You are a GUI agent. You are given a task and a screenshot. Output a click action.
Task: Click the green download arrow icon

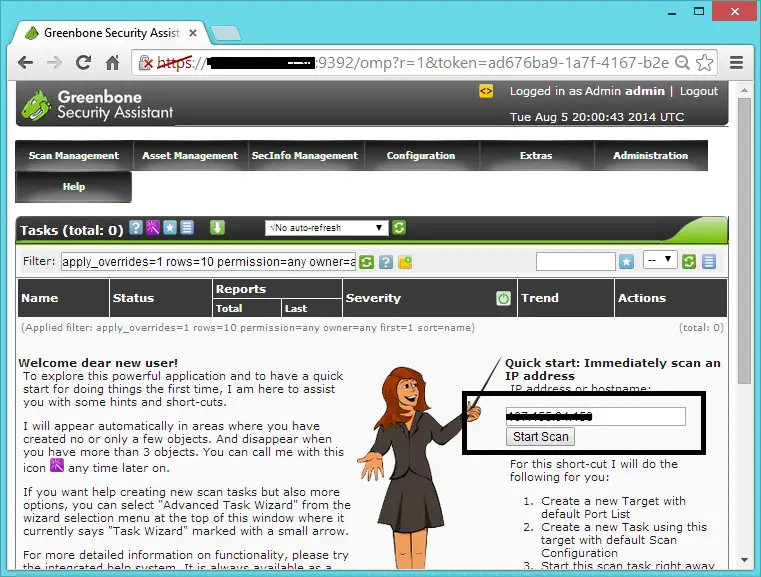217,227
